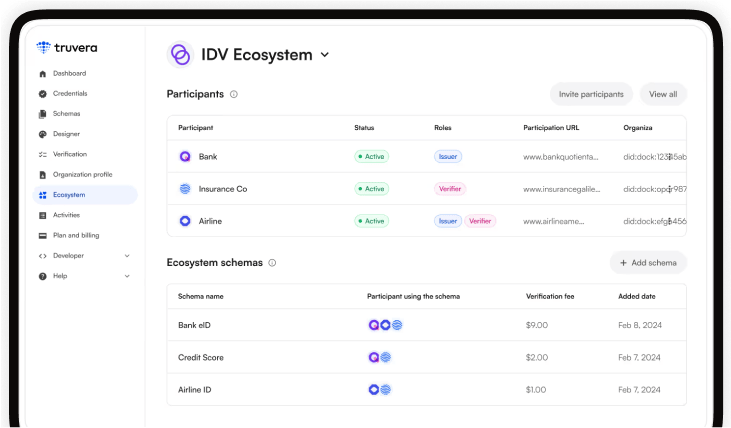
Task: Open the IDV Ecosystem dropdown chevron
Action: pos(325,56)
